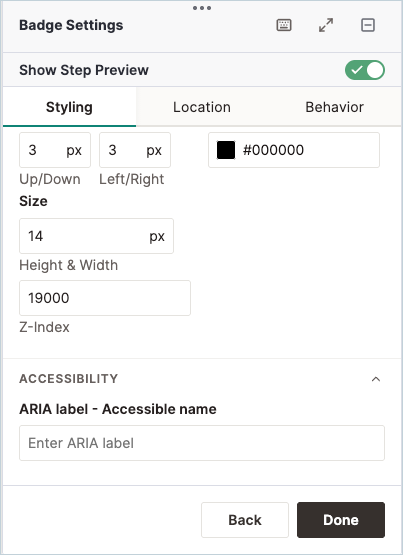Open the keyboard shortcuts icon
403x555 pixels.
[x=284, y=25]
